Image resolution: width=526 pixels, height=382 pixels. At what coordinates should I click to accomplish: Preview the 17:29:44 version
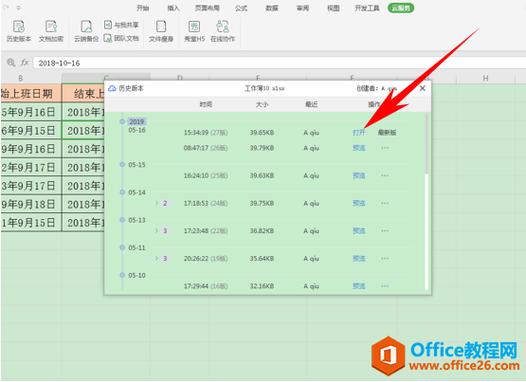point(359,286)
